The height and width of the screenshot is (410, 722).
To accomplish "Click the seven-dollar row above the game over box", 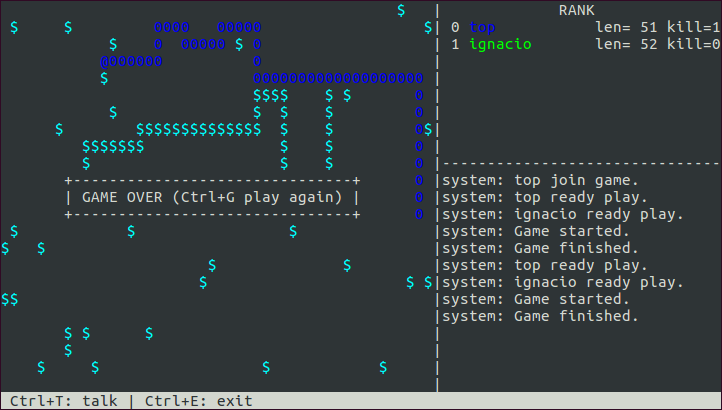I will 113,146.
